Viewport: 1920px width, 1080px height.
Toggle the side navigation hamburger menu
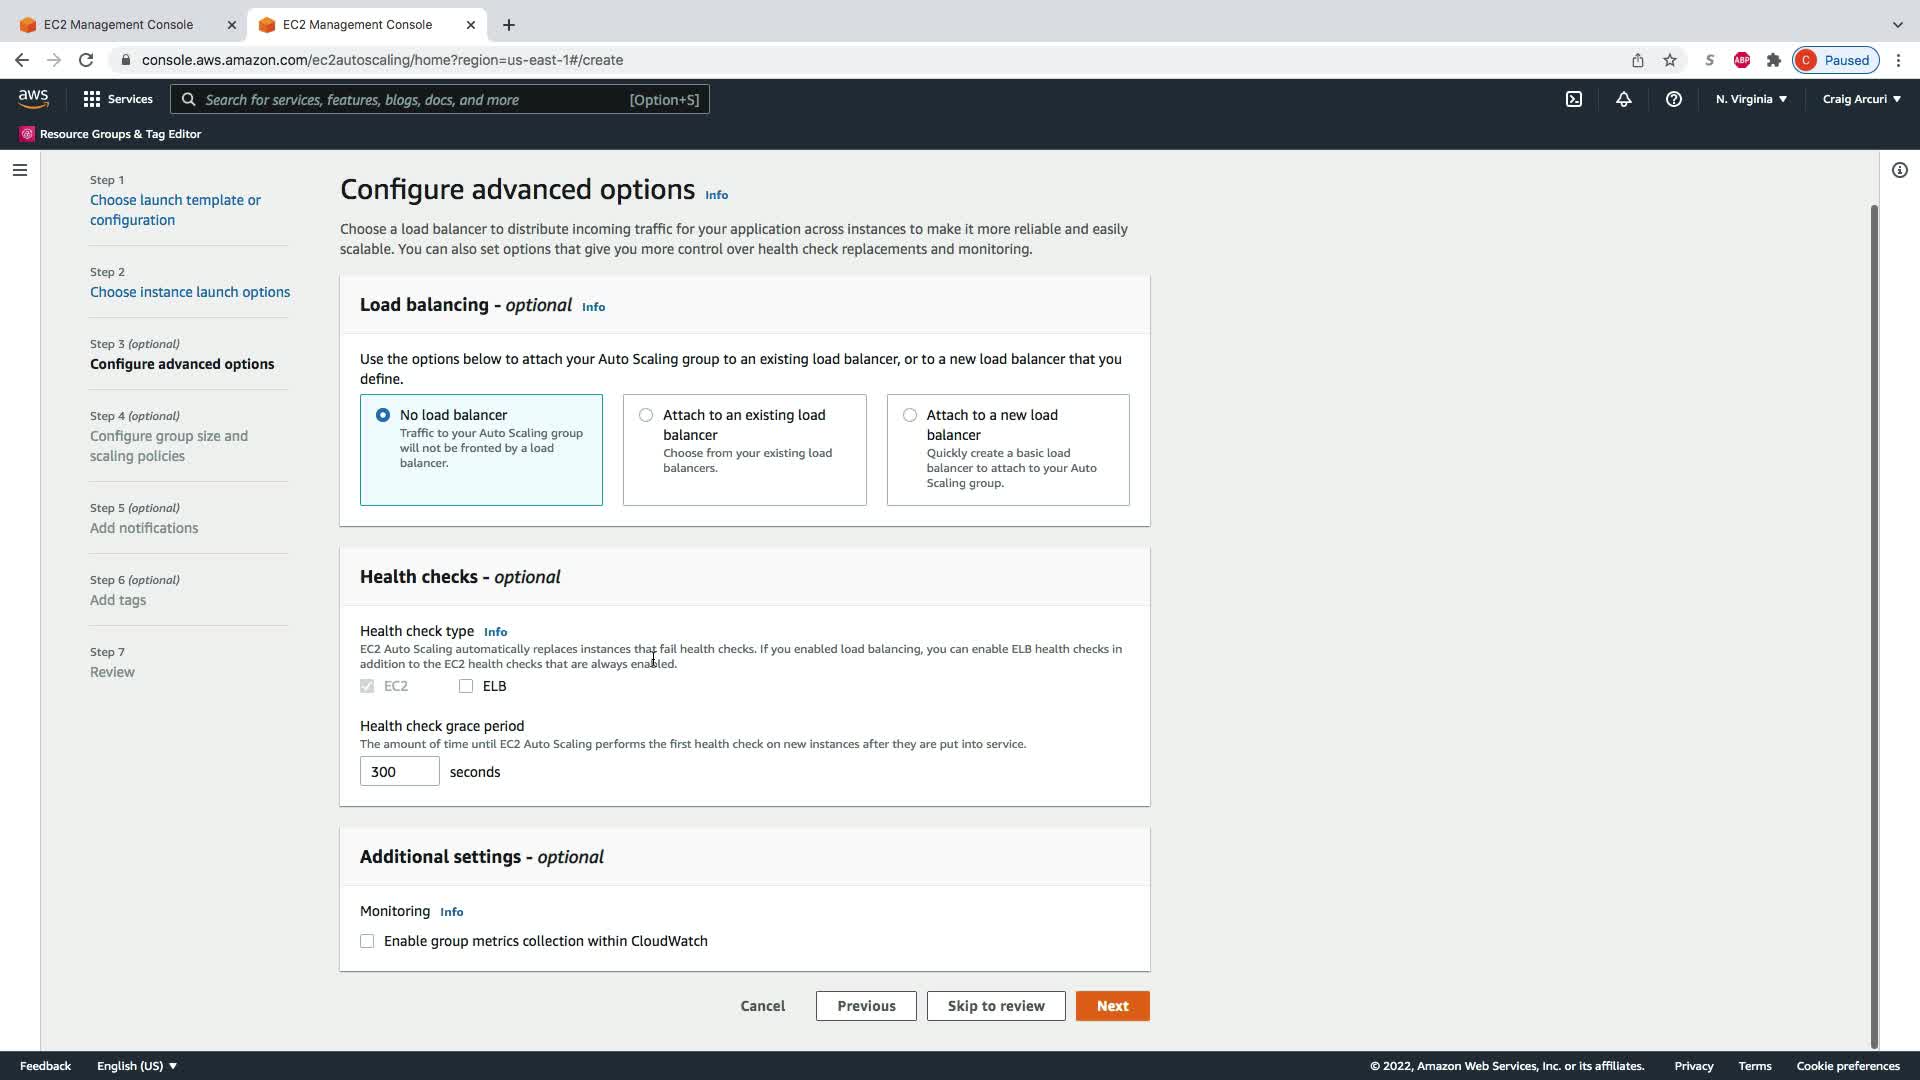[19, 170]
